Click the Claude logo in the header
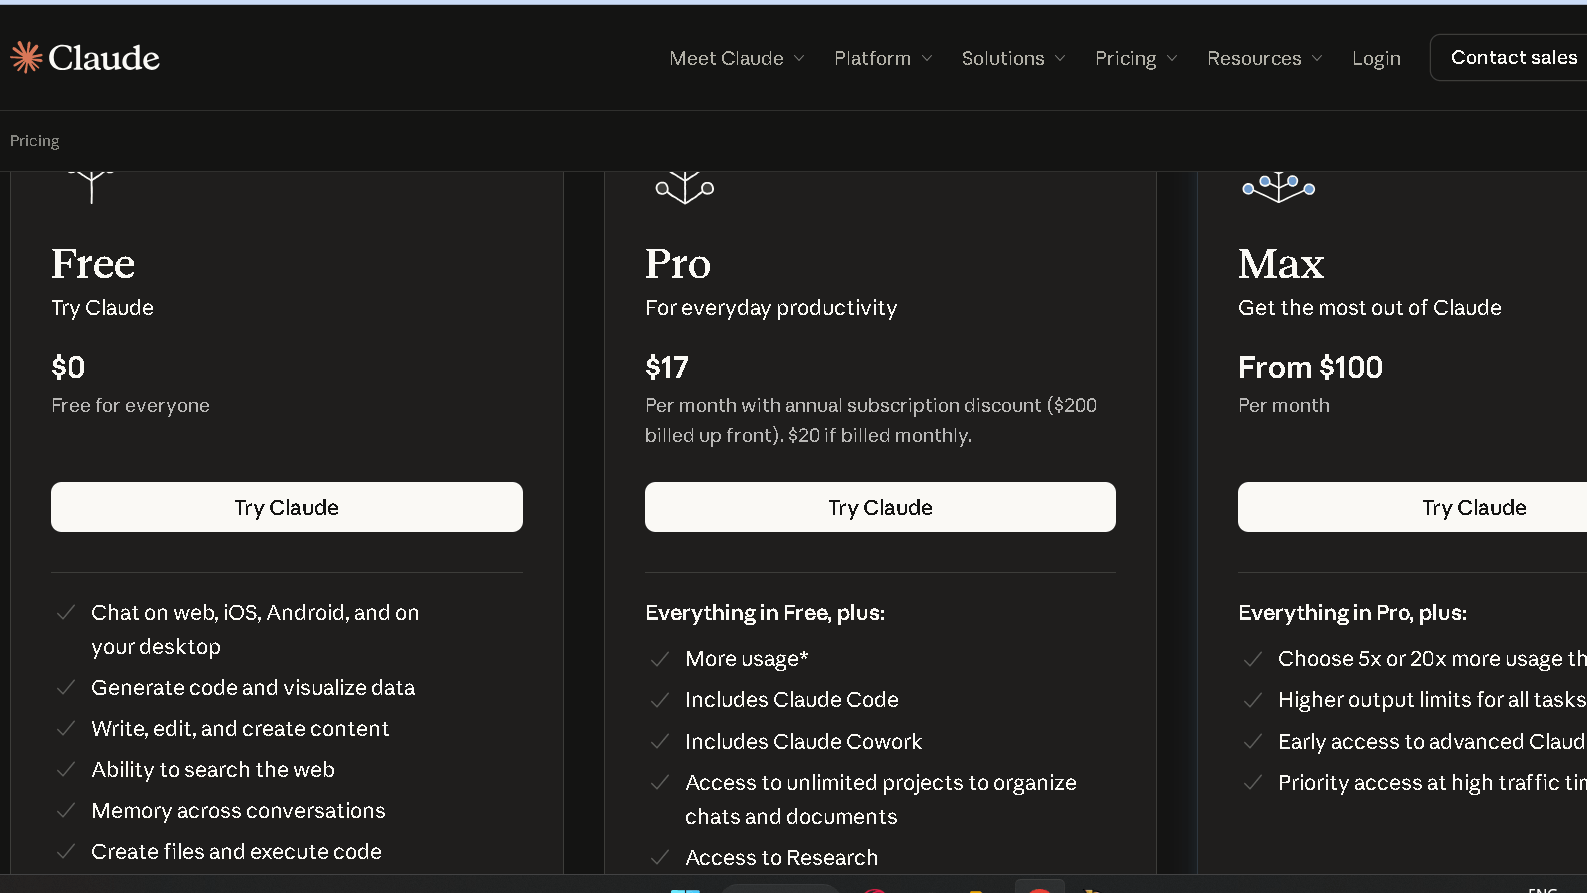 point(85,58)
